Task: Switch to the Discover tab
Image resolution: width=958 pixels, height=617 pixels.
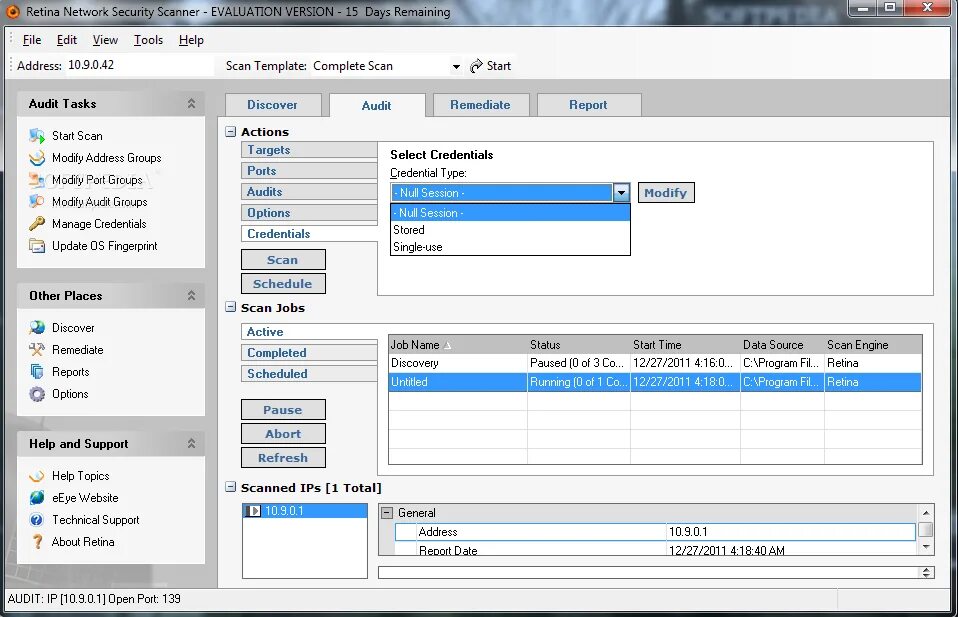Action: 272,104
